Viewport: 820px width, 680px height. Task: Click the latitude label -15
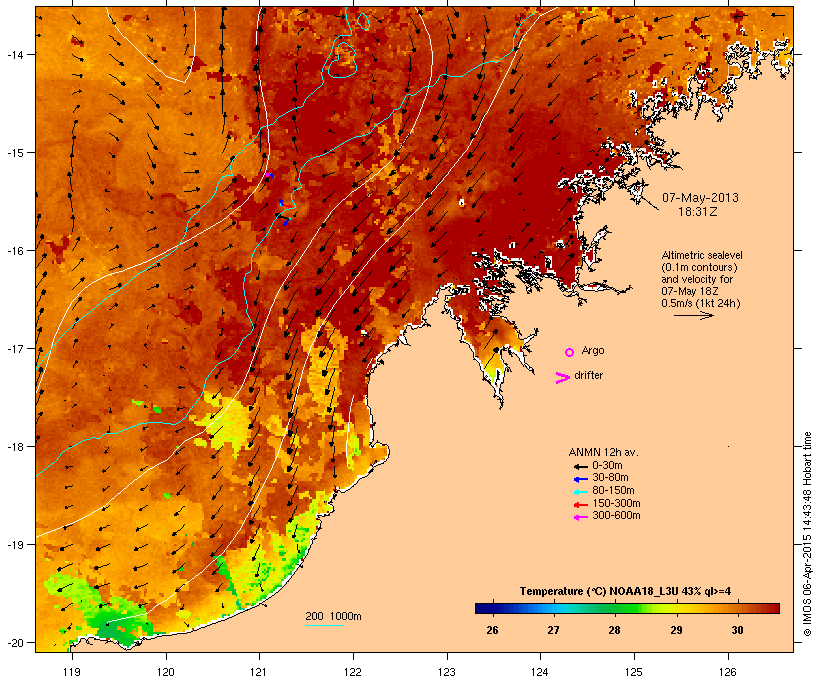pyautogui.click(x=14, y=153)
